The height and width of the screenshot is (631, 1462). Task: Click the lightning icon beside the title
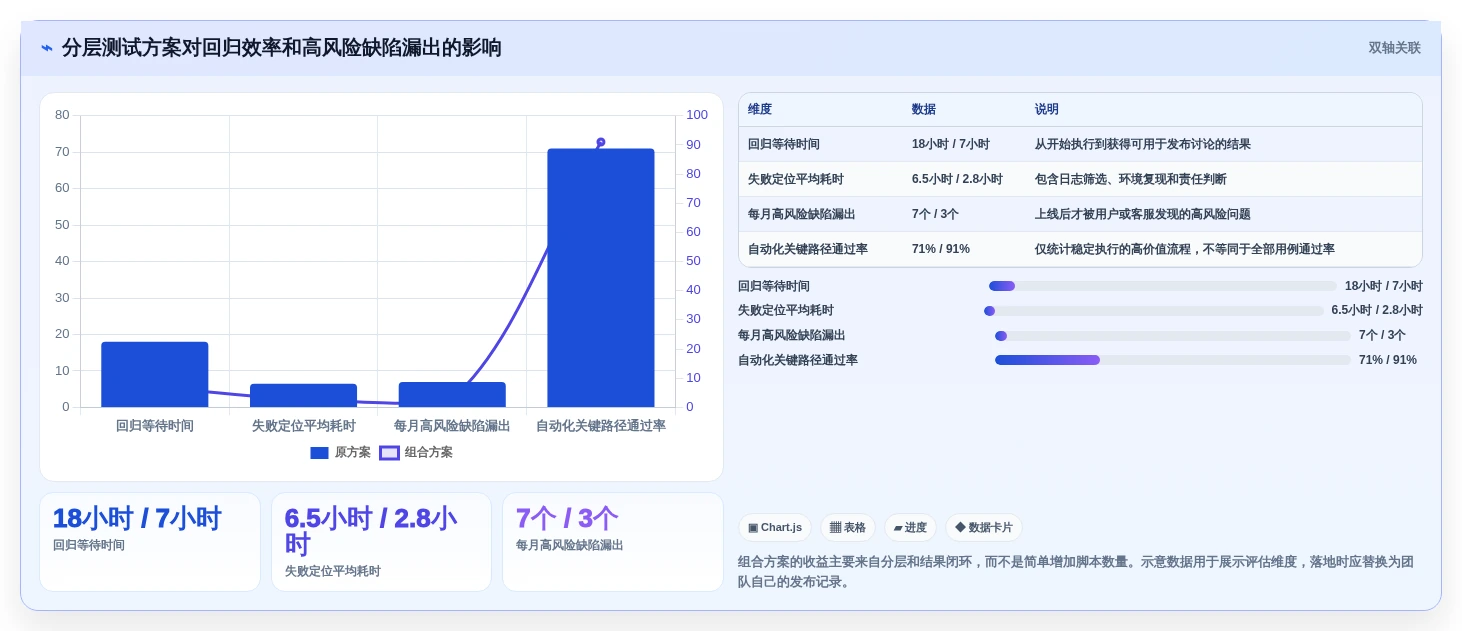pos(47,48)
